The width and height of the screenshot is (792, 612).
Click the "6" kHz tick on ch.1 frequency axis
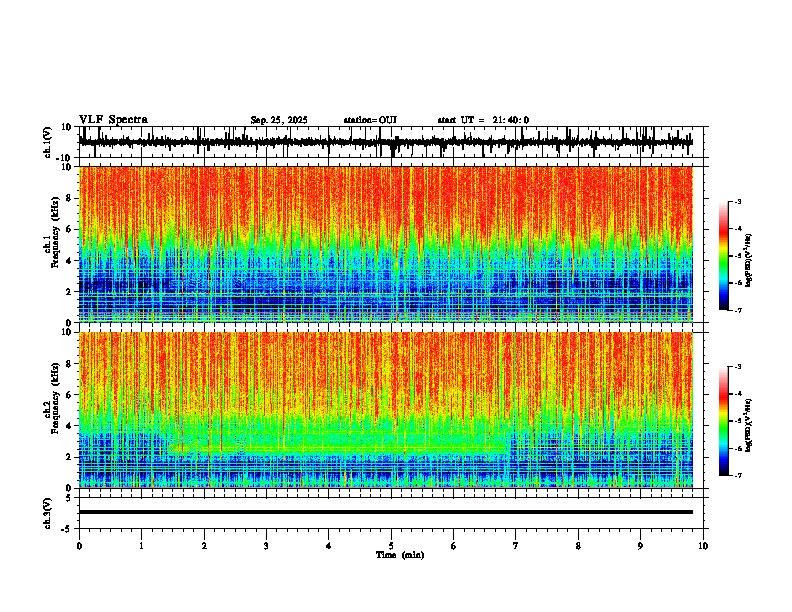pos(69,229)
